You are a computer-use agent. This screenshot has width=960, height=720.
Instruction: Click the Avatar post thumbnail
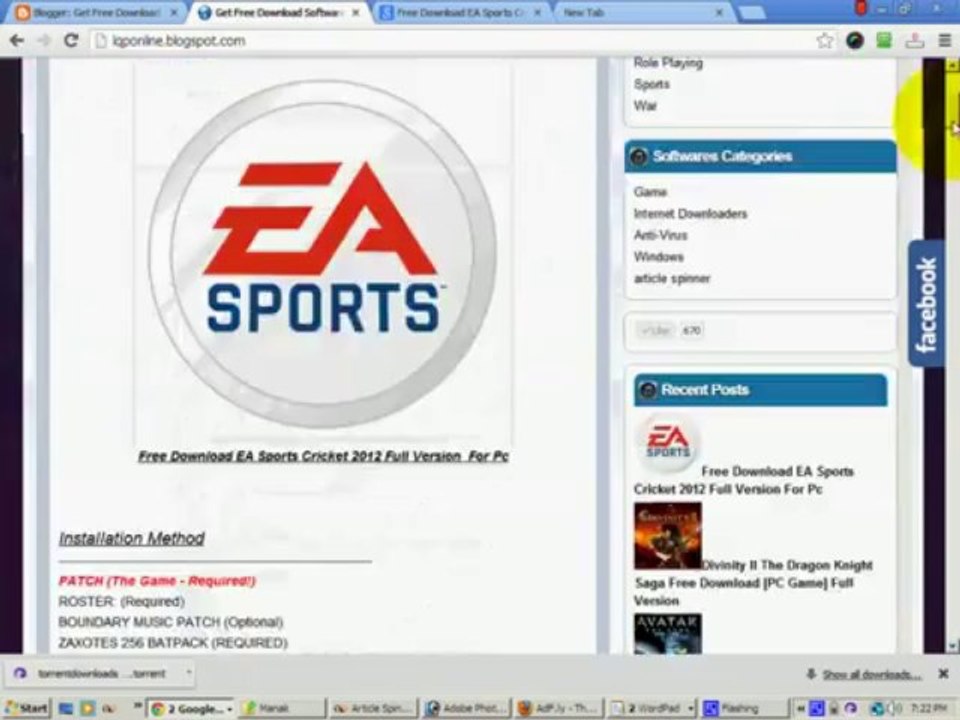(x=668, y=634)
